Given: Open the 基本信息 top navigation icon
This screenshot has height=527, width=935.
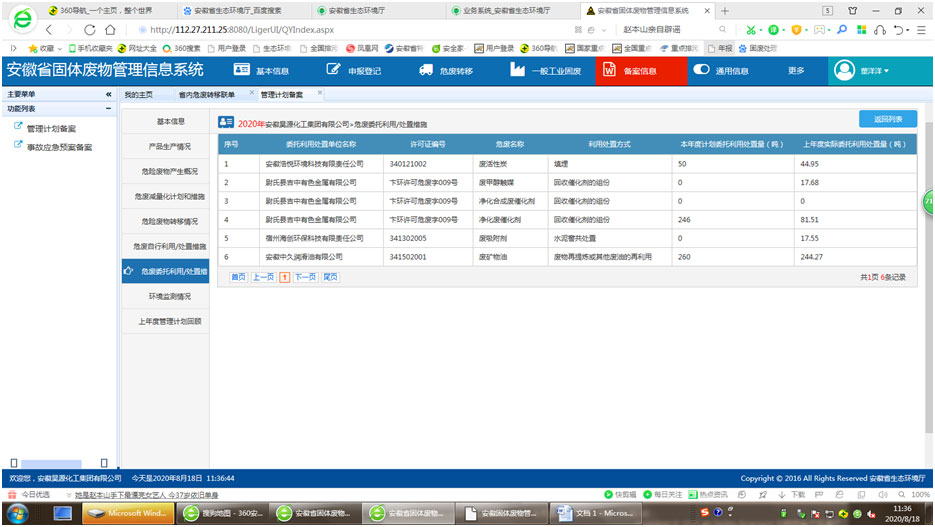Looking at the screenshot, I should point(241,70).
